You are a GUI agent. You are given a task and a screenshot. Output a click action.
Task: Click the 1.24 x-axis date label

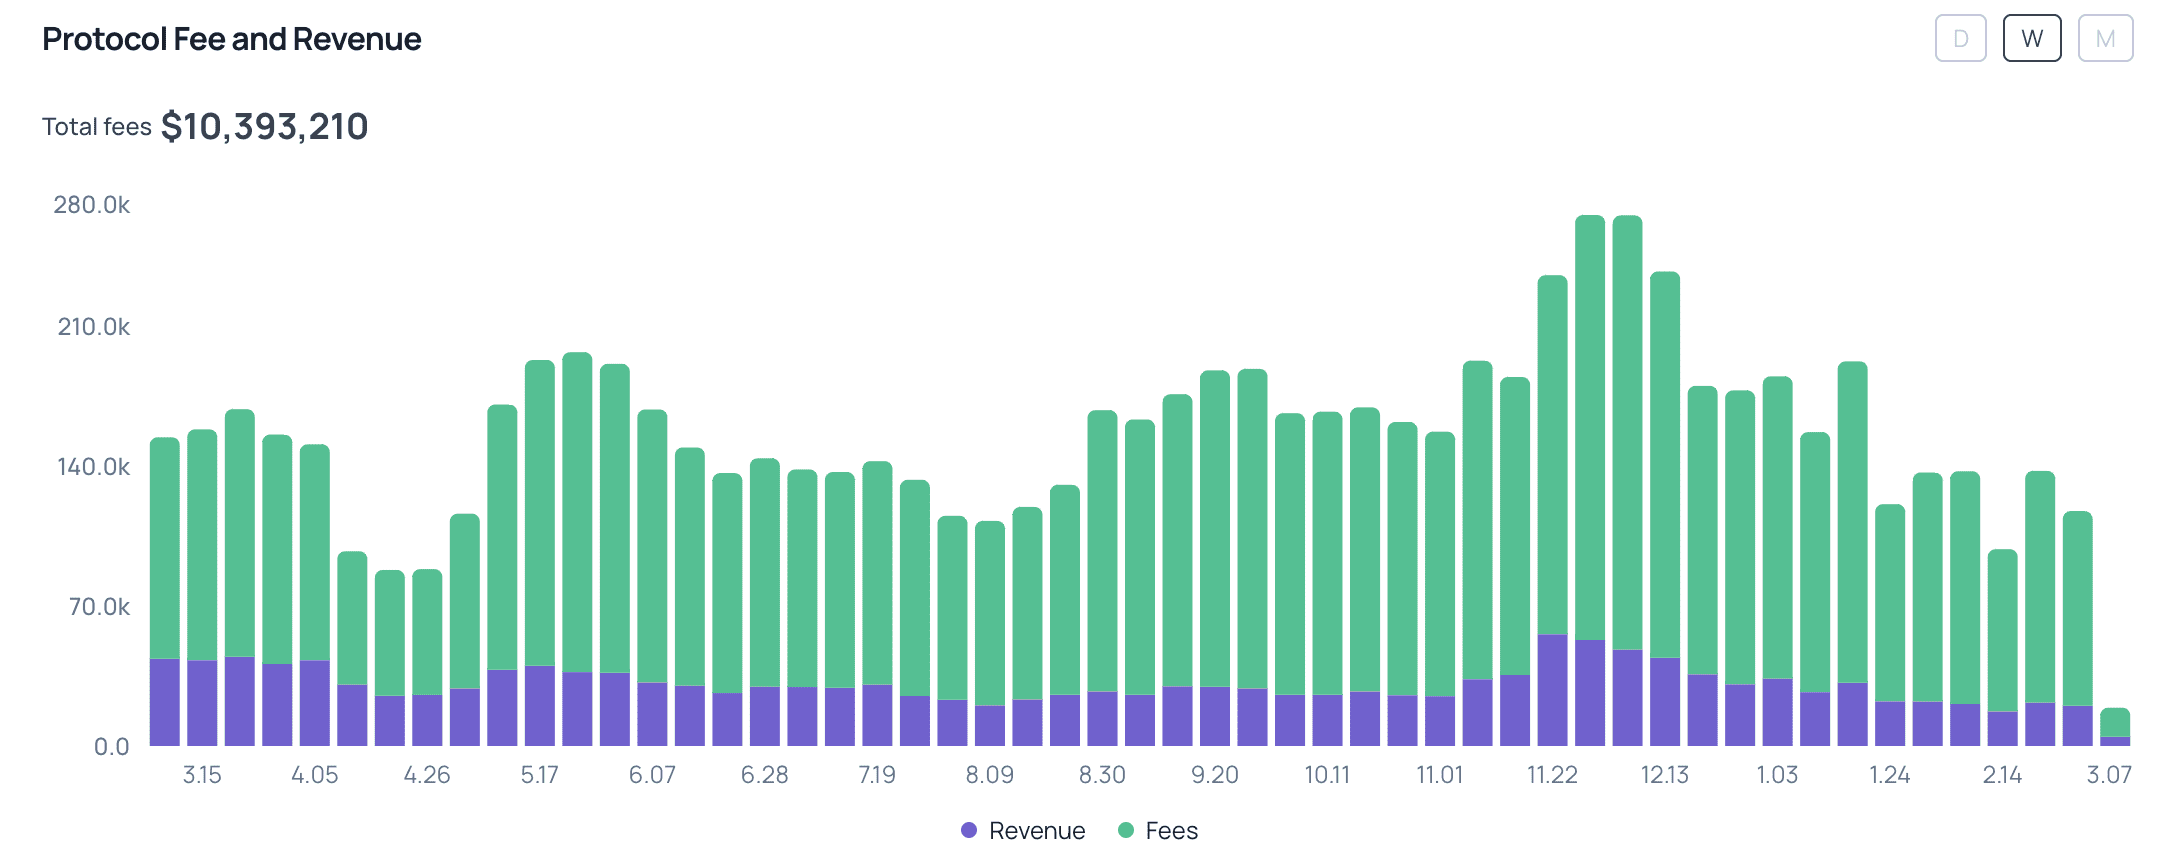point(1889,775)
